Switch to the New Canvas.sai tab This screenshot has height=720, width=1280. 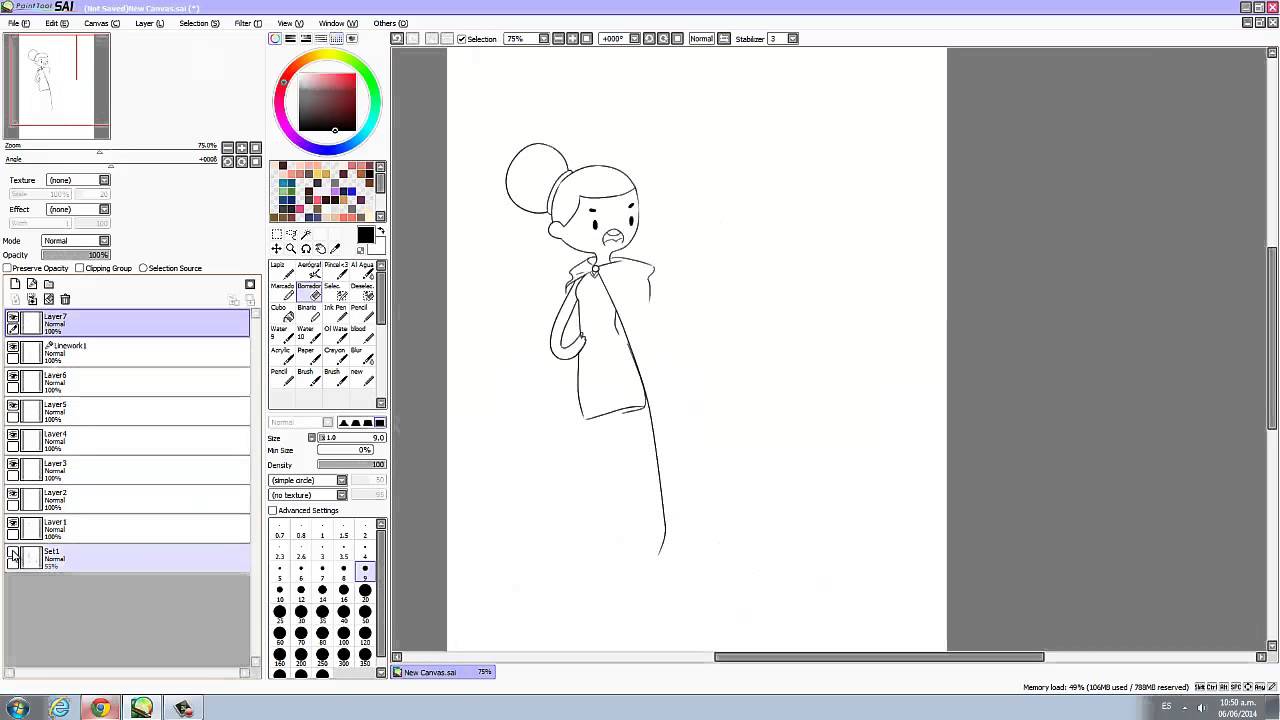(x=443, y=672)
